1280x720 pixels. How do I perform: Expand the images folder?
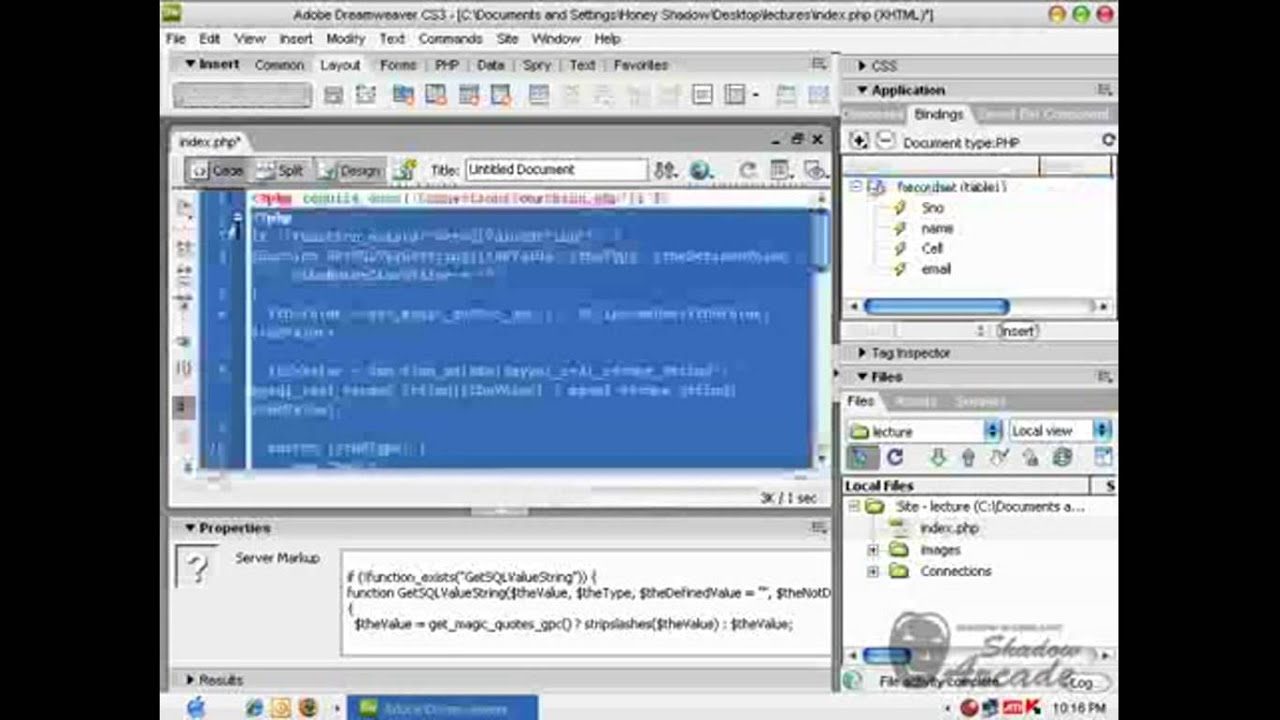click(873, 550)
